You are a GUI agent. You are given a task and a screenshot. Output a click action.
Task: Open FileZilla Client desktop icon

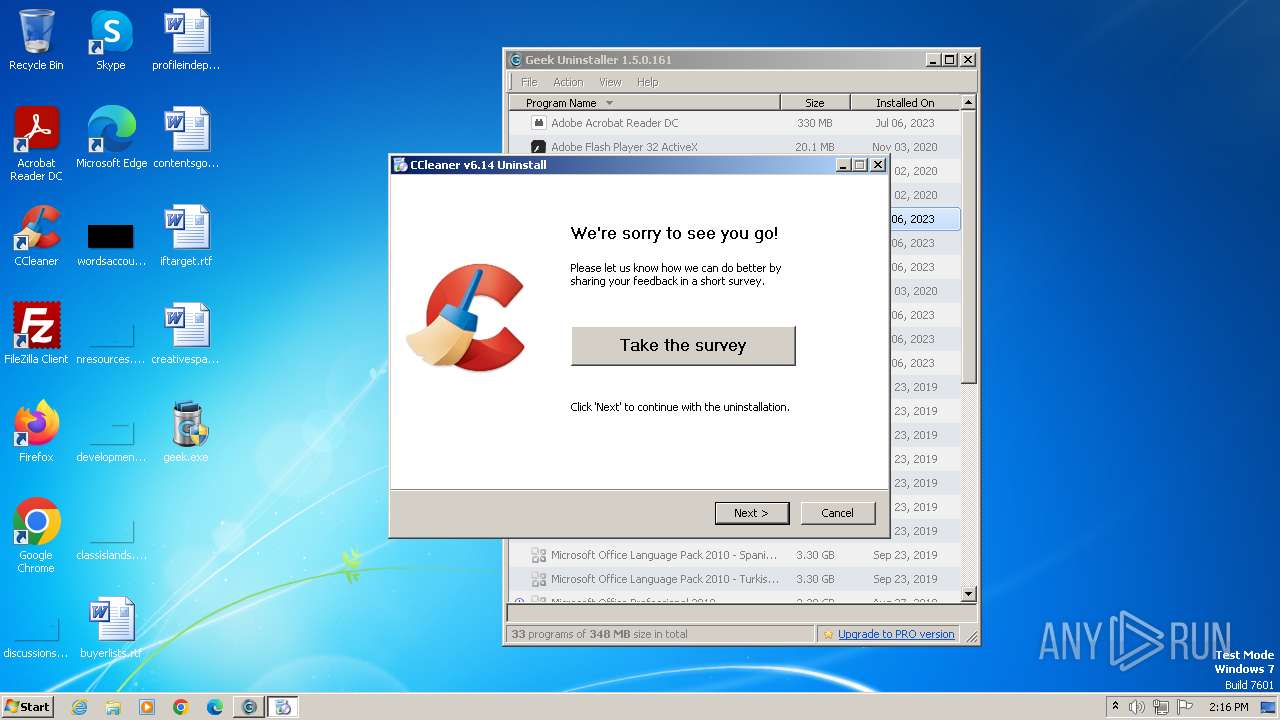36,334
